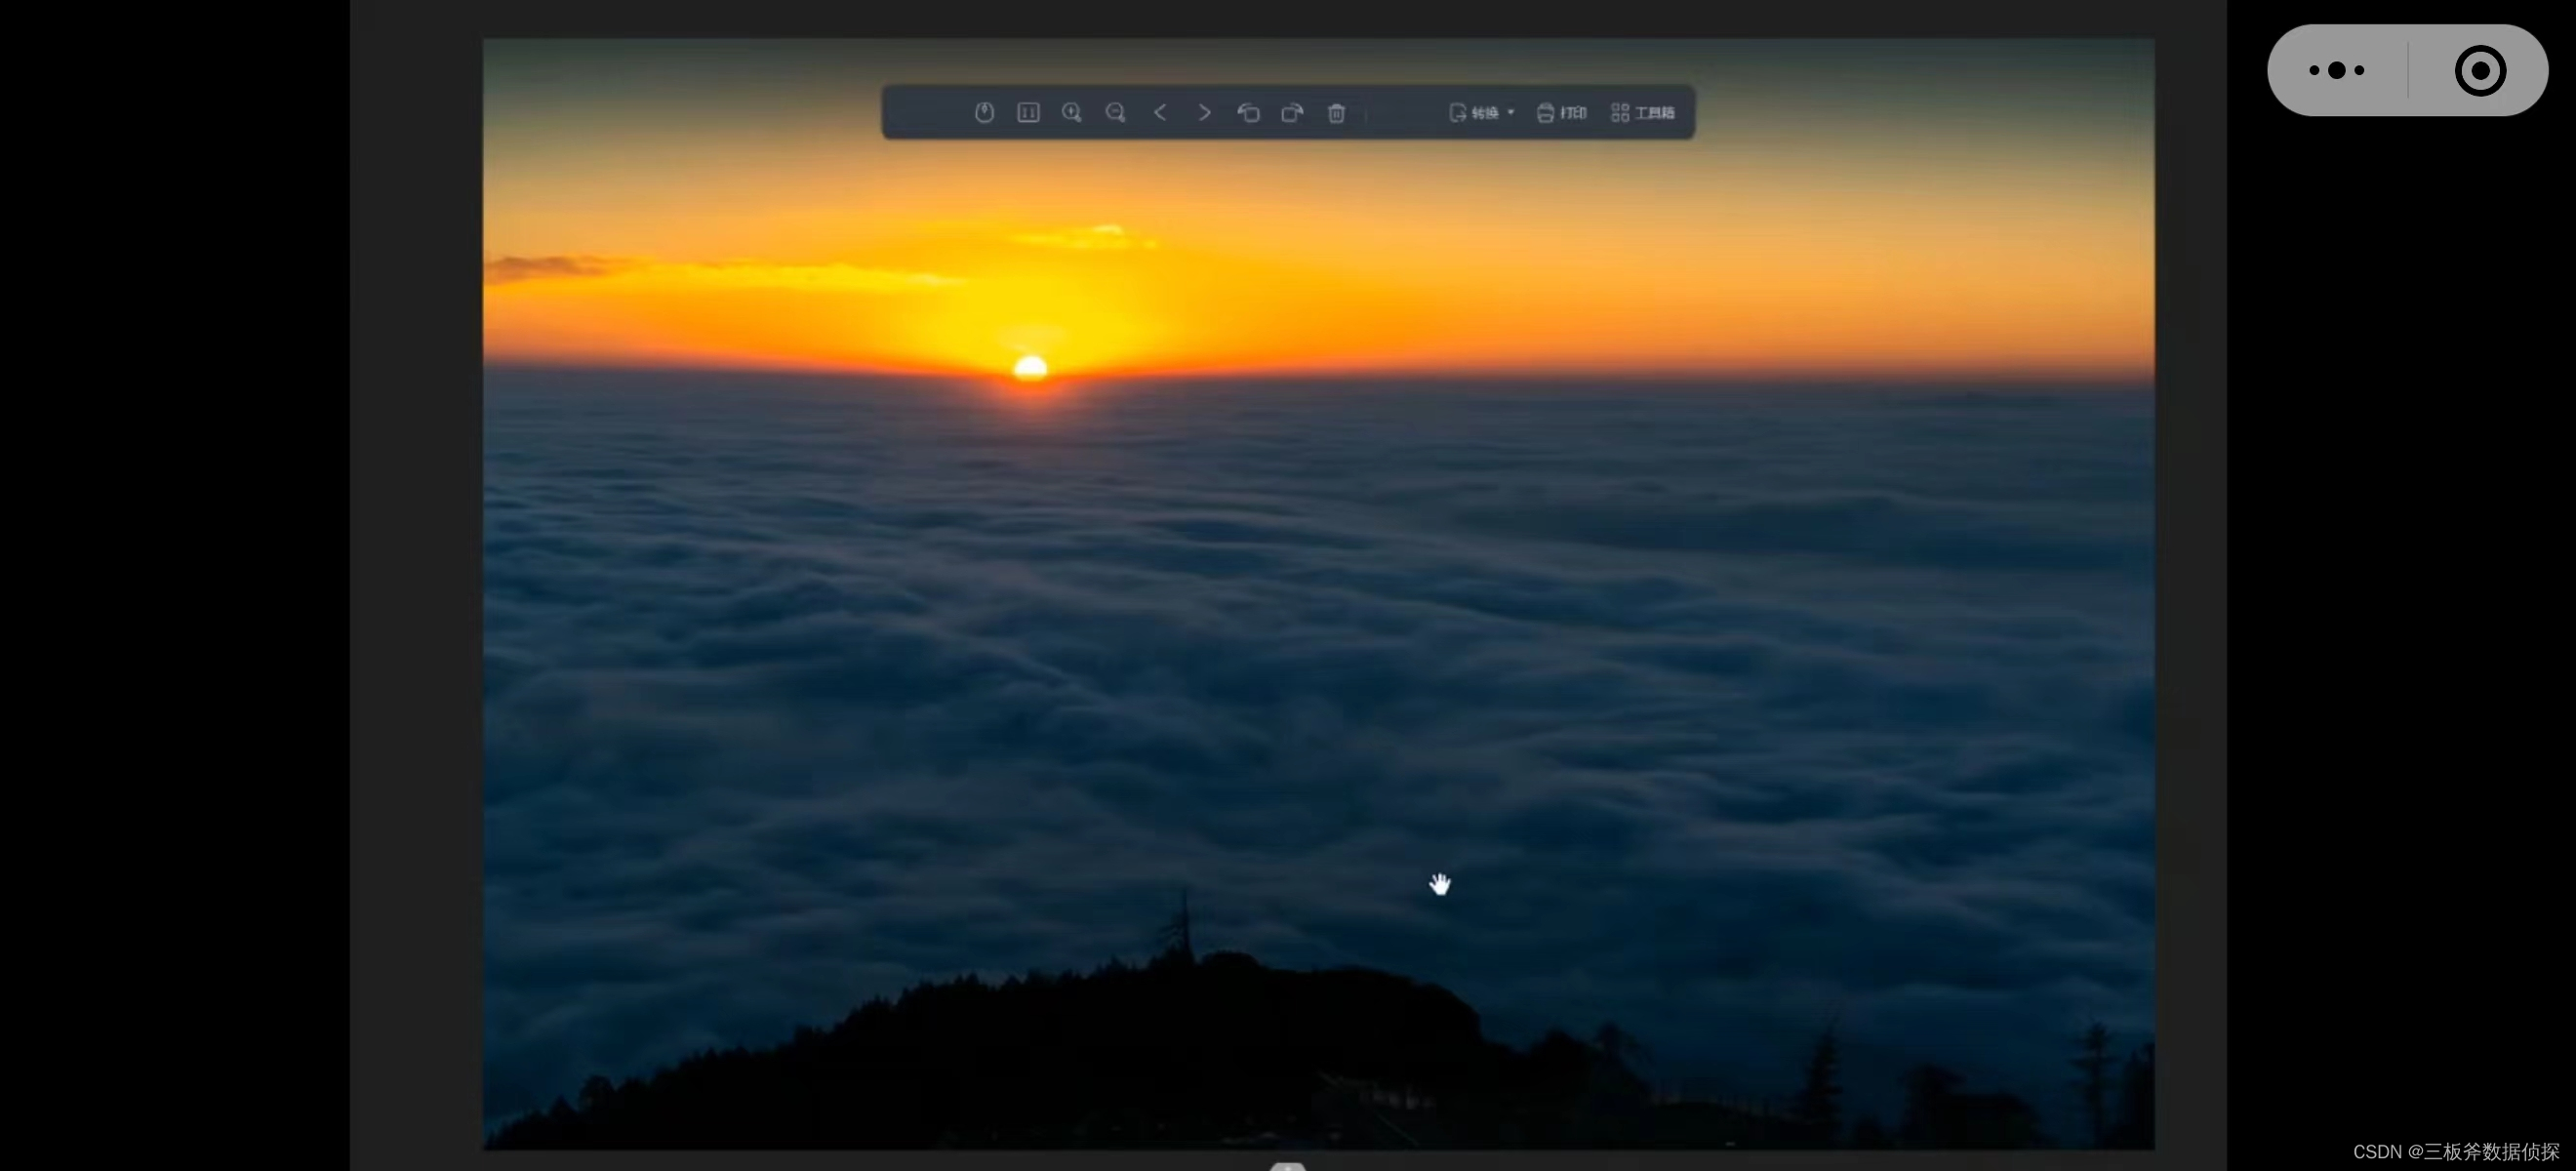
Task: Open the 工具箱 toolbox menu
Action: 1654,112
